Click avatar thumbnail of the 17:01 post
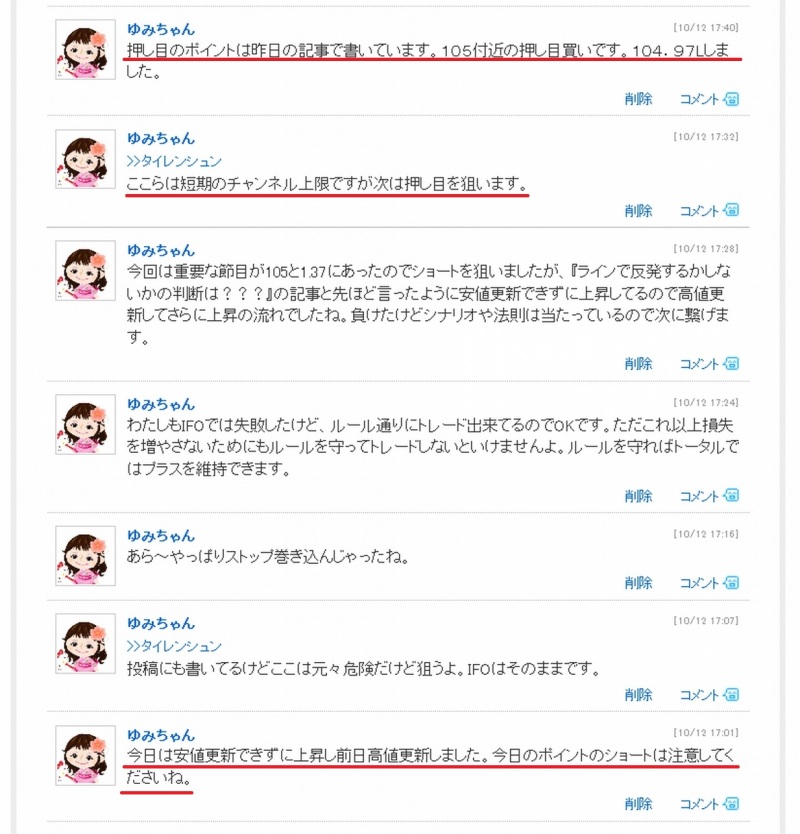 tap(85, 756)
